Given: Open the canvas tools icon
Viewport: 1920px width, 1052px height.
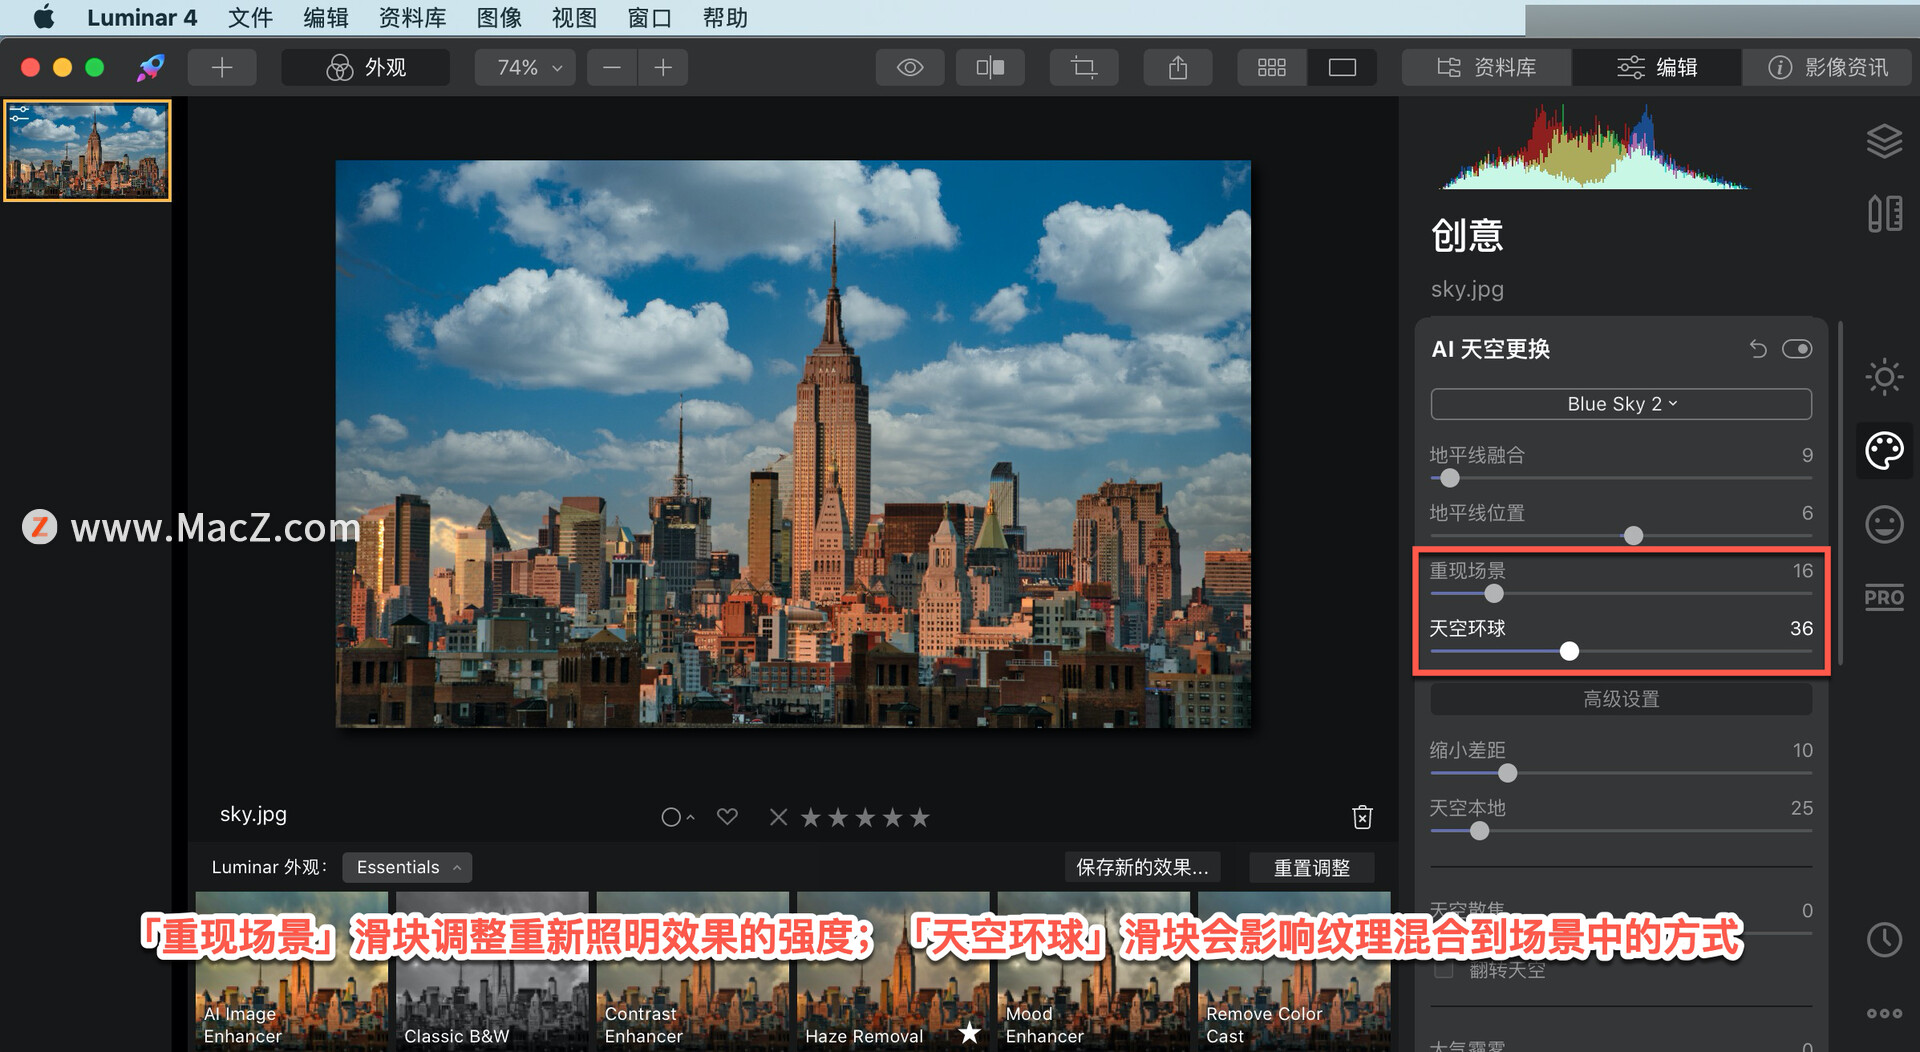Looking at the screenshot, I should (1884, 213).
